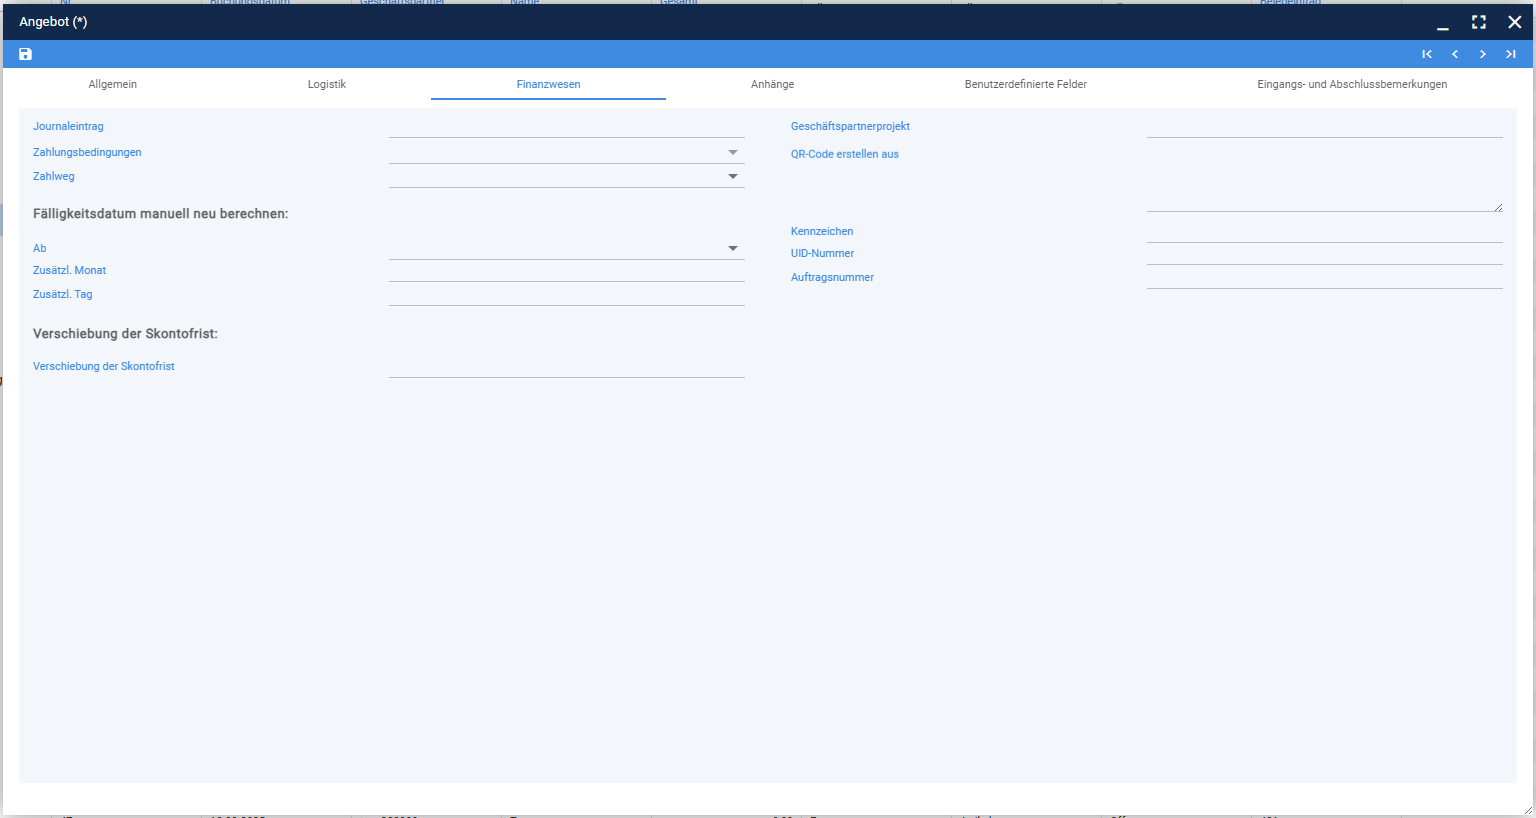
Task: Open the Zahlweg dropdown list
Action: 733,177
